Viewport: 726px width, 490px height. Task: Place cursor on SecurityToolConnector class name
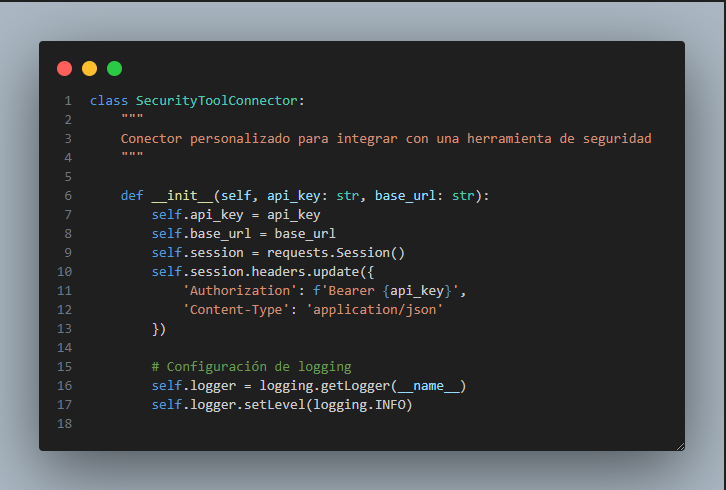point(217,100)
